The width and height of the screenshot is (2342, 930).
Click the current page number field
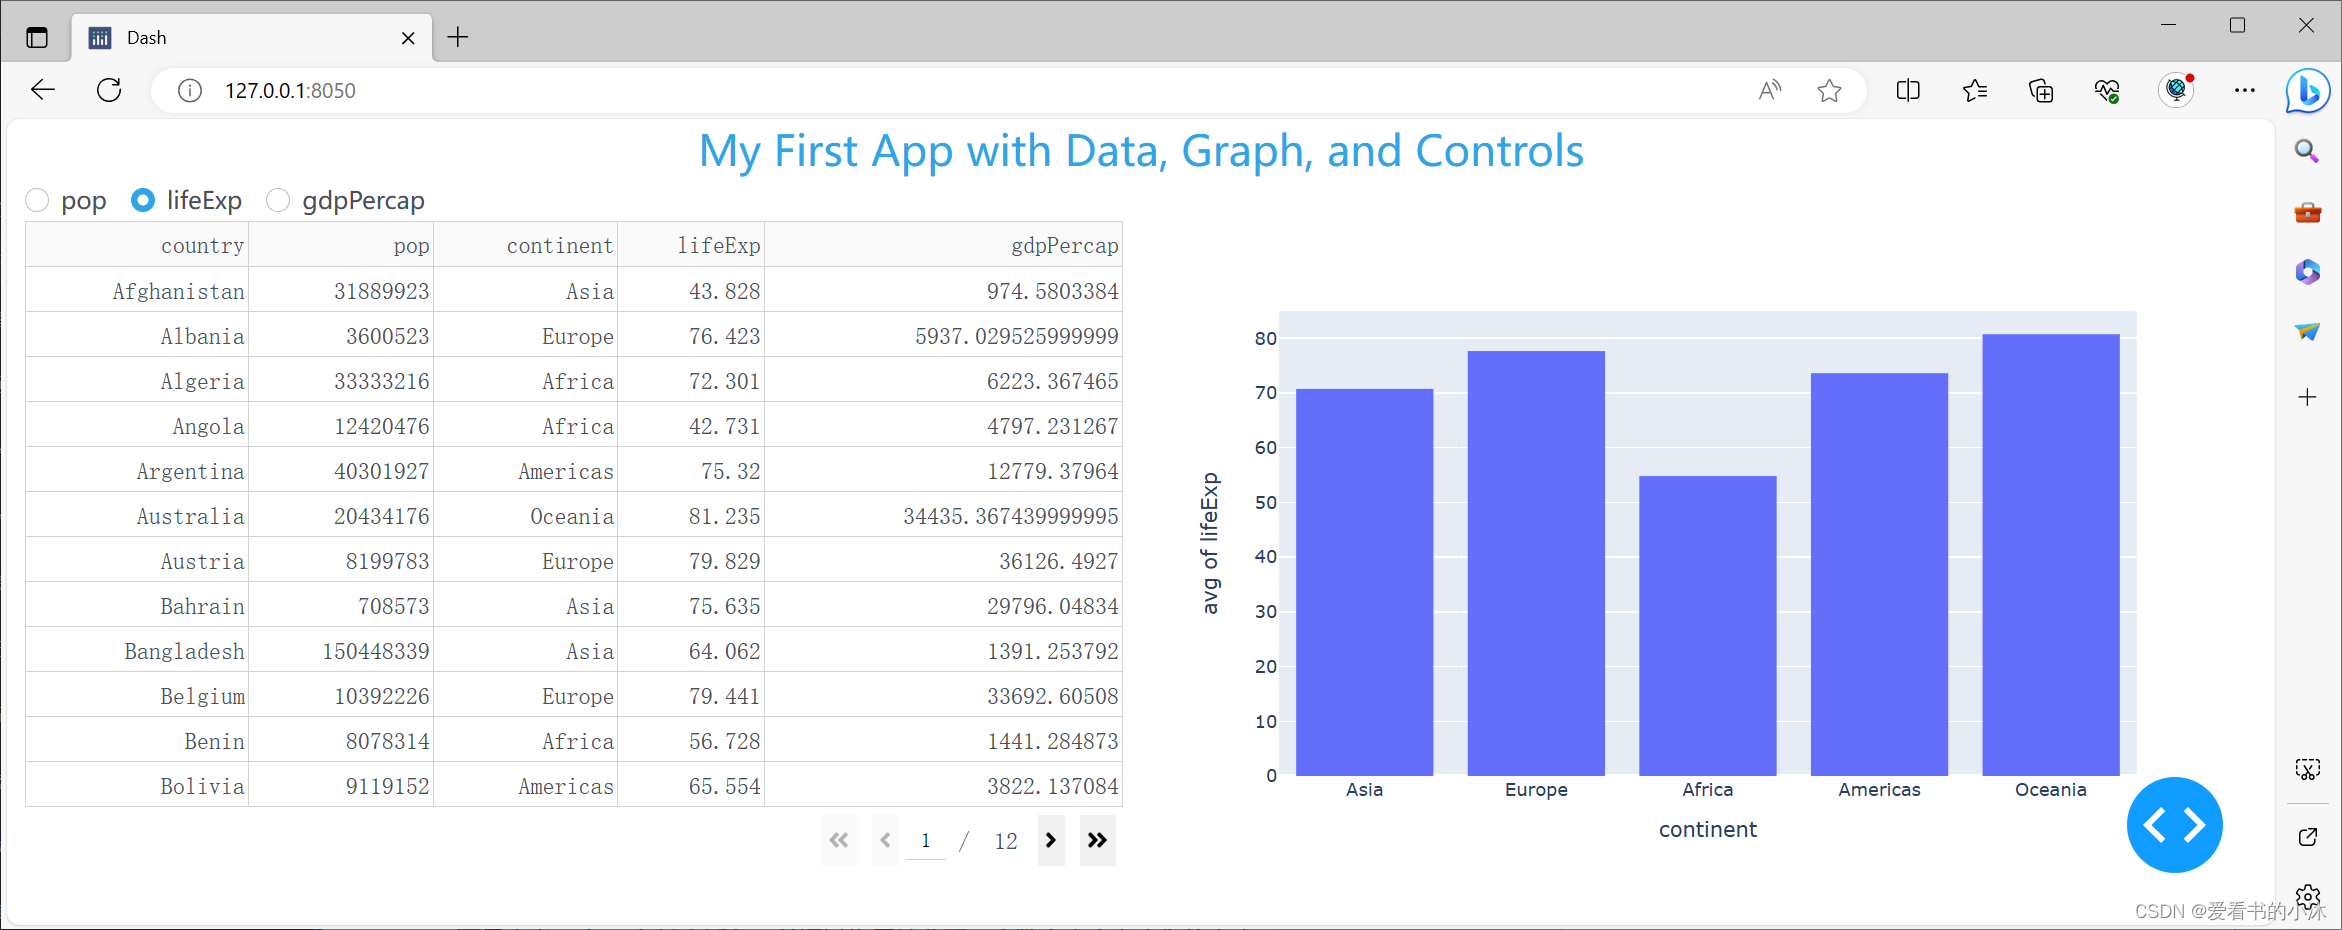tap(926, 841)
